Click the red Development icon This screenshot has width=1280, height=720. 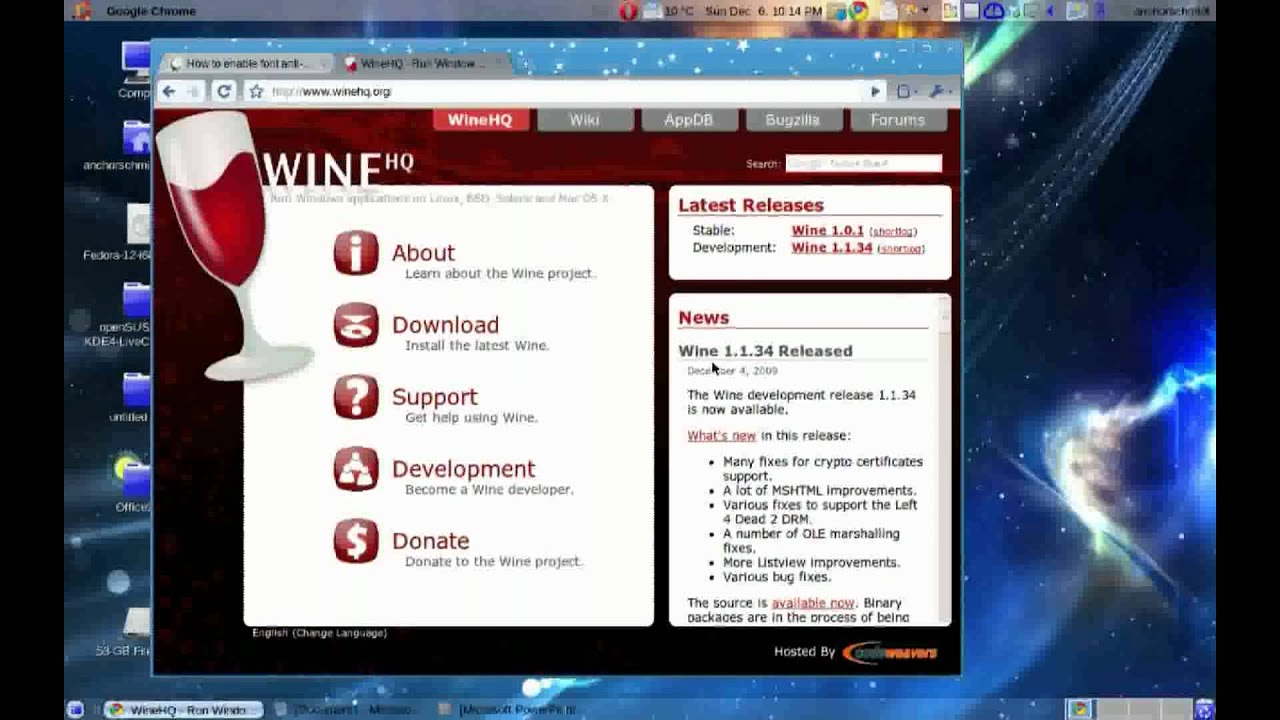356,469
